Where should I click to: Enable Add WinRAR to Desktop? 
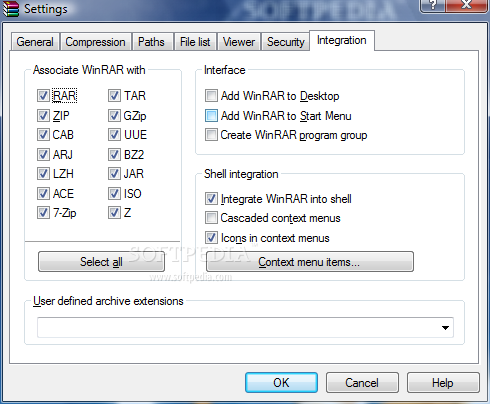point(211,96)
